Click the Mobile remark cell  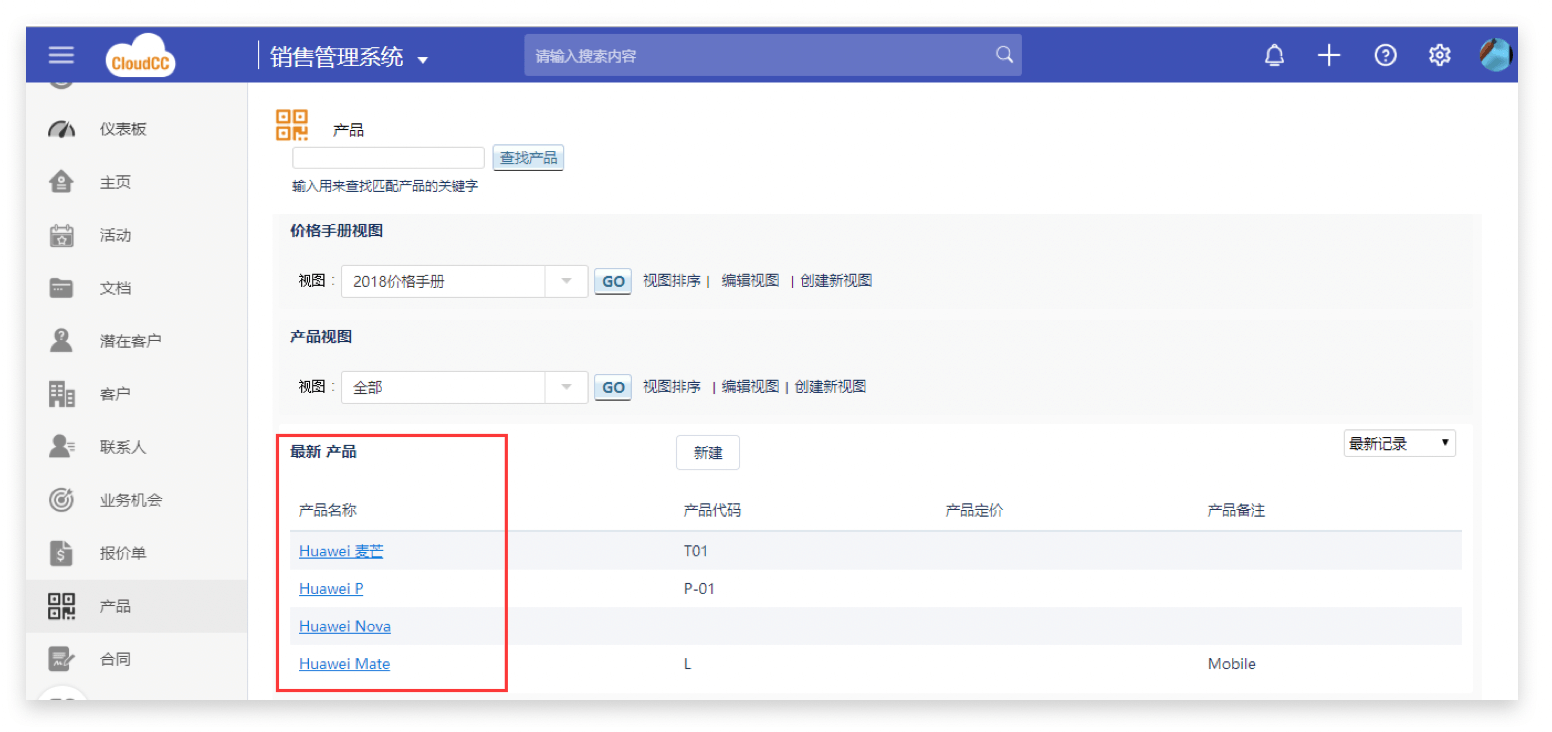[x=1232, y=664]
